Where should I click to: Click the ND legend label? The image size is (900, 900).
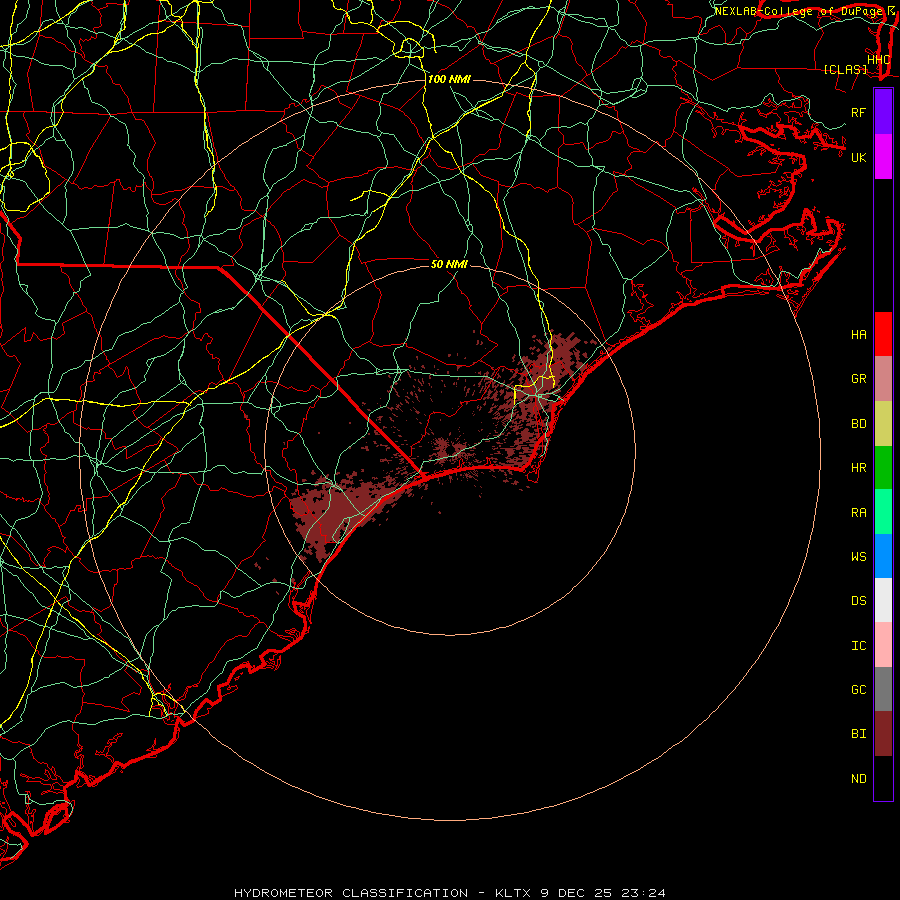[x=858, y=778]
